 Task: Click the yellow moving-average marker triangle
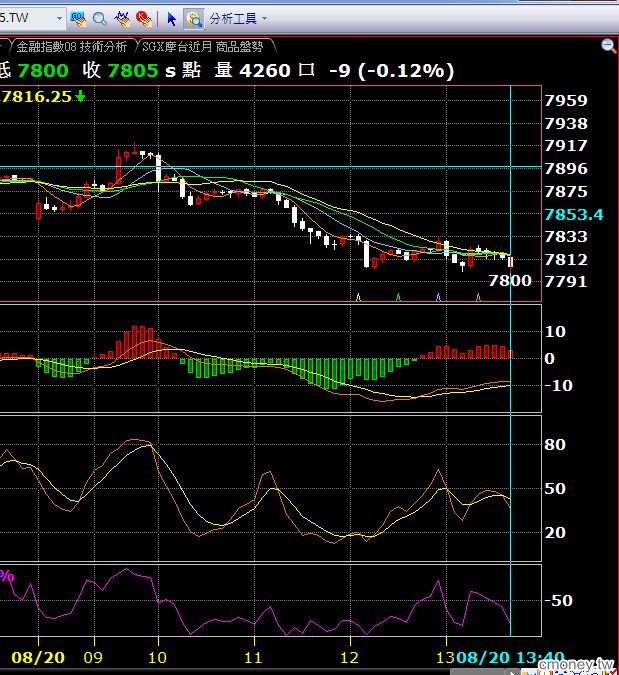click(x=358, y=297)
